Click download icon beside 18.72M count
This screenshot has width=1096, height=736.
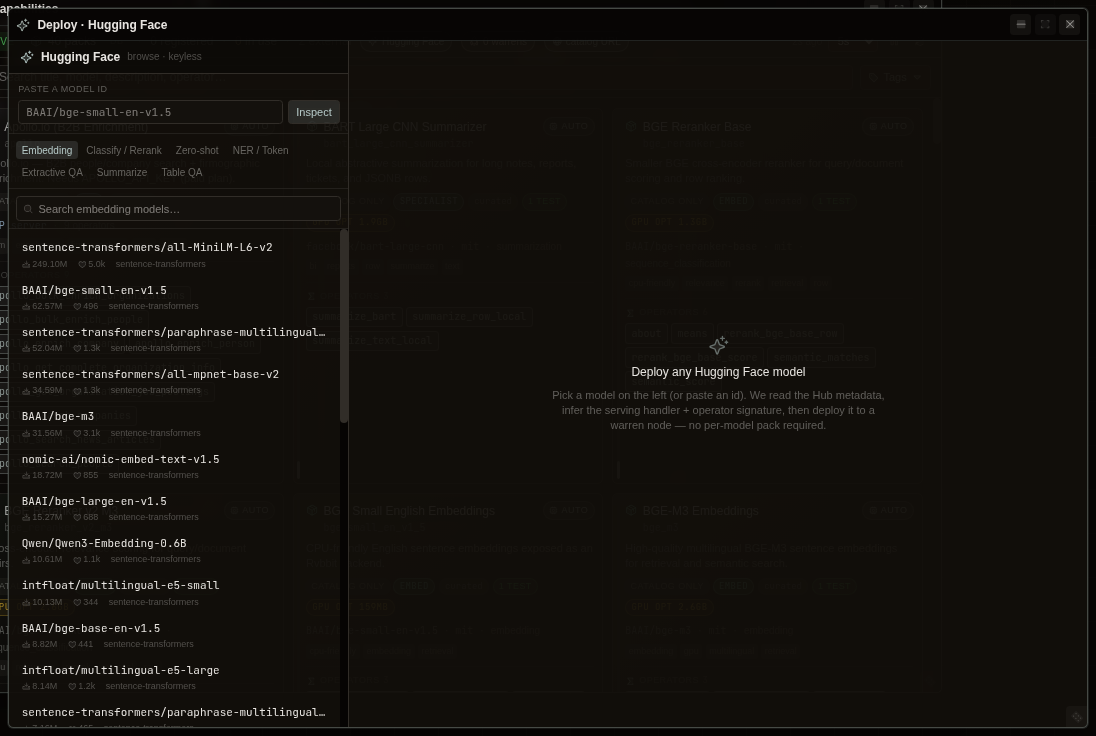[26, 475]
